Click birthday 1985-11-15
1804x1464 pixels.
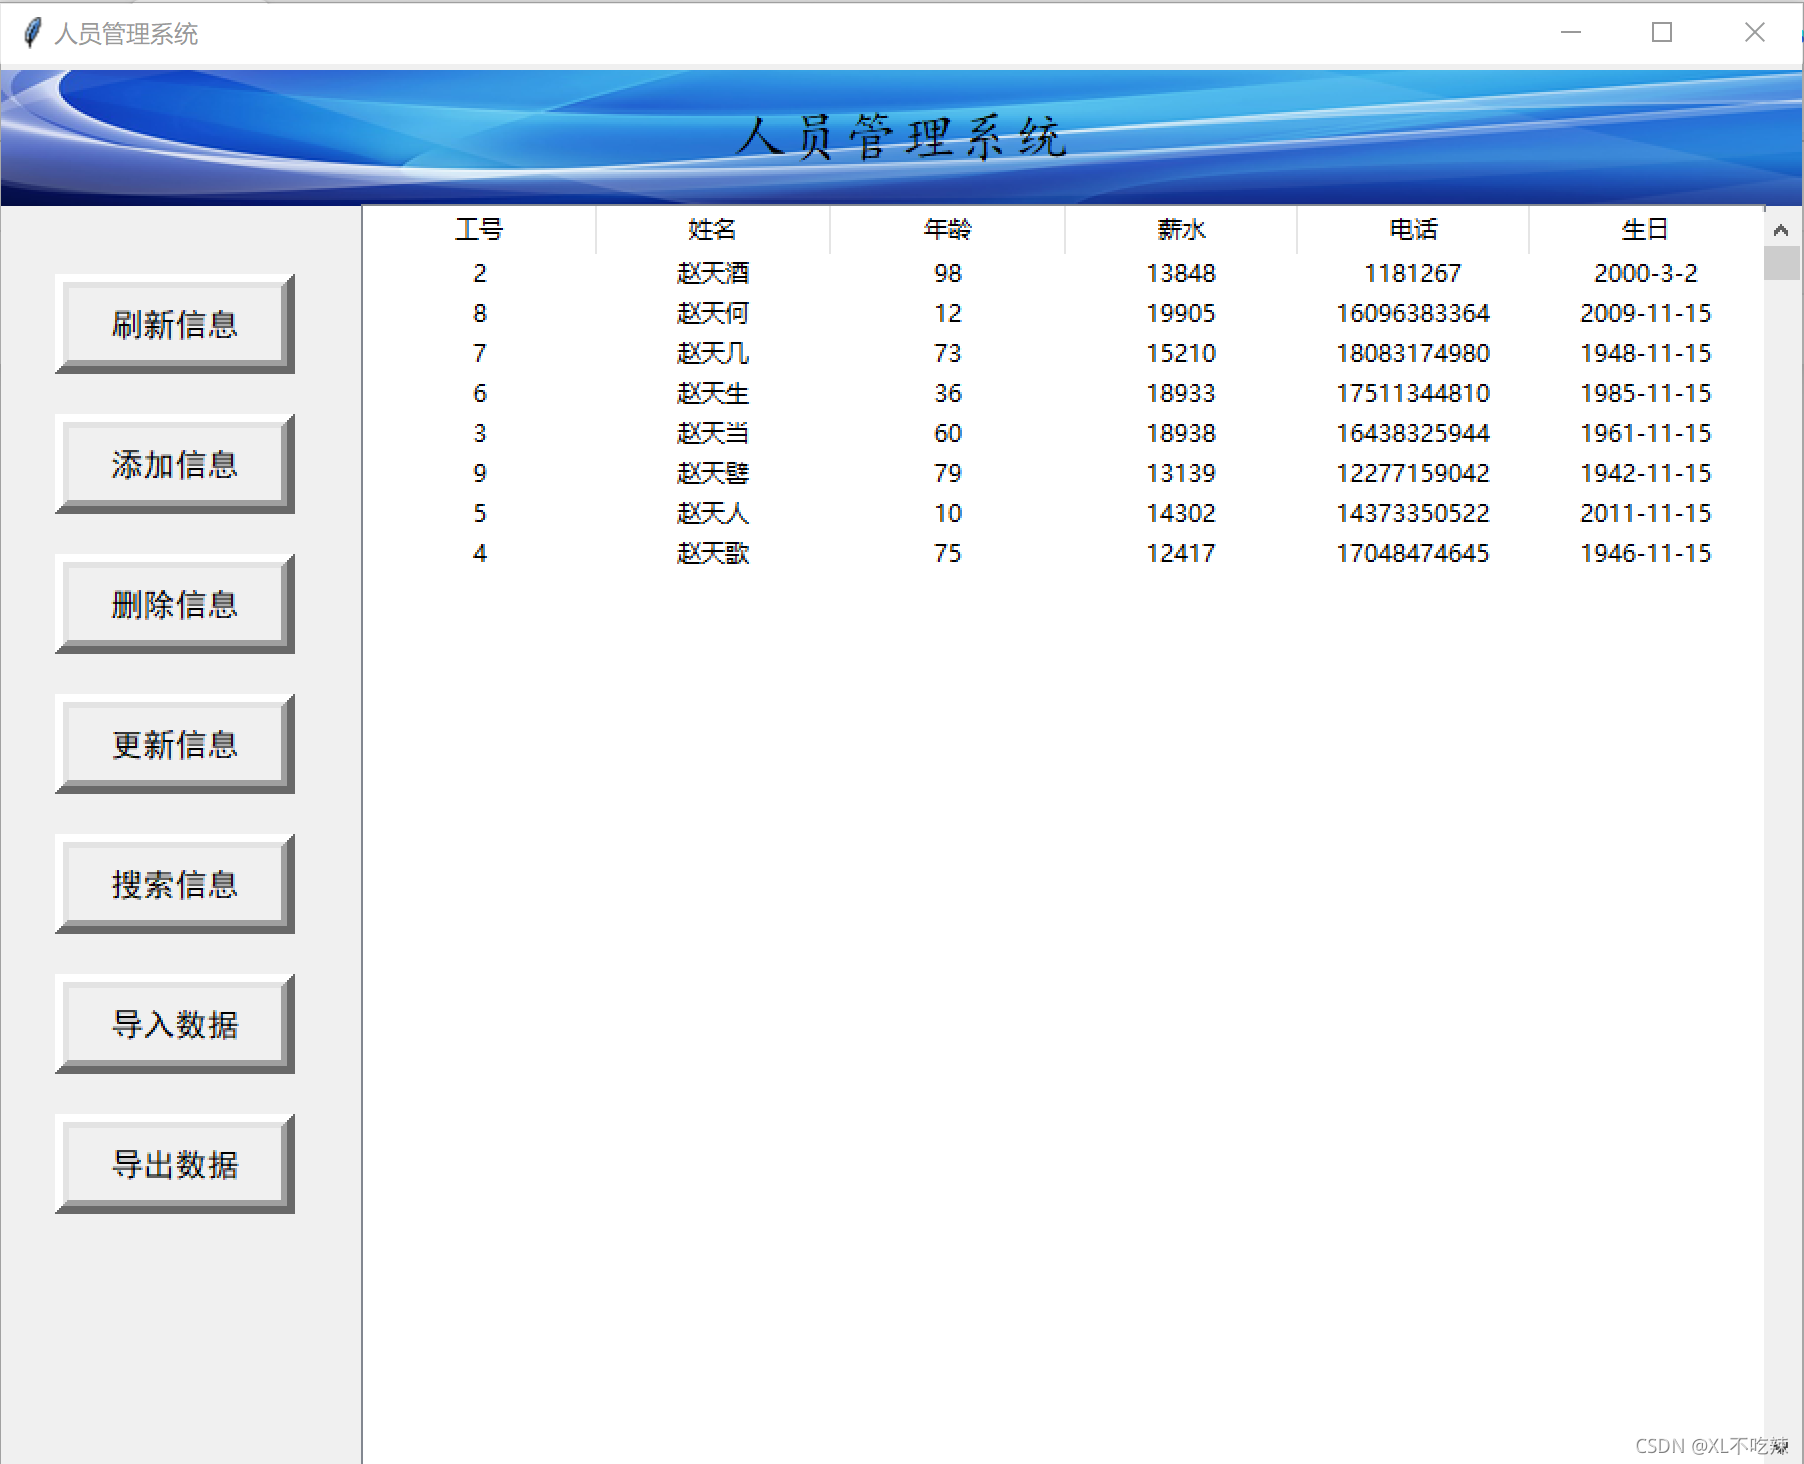point(1646,393)
